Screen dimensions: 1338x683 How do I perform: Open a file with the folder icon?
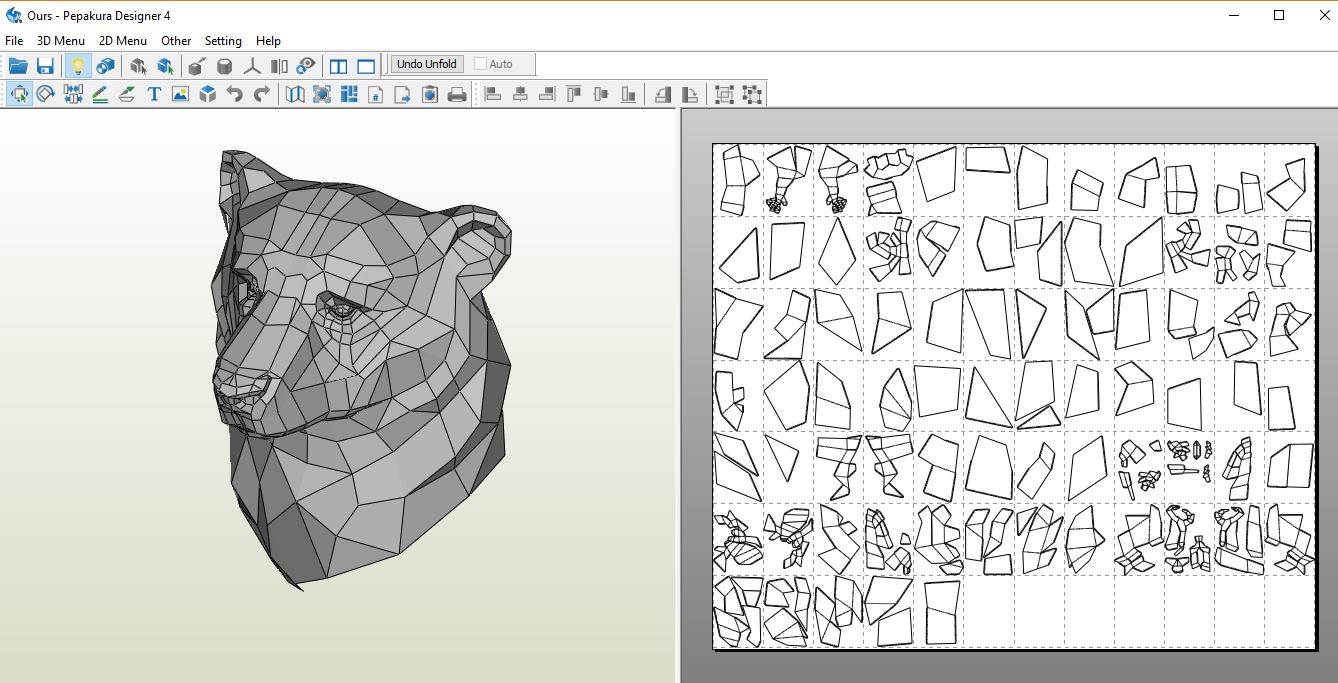(18, 66)
